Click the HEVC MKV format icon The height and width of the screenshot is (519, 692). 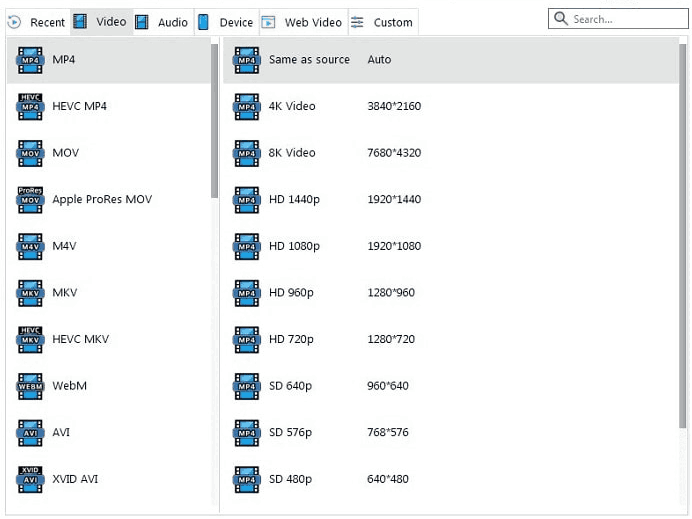point(30,339)
